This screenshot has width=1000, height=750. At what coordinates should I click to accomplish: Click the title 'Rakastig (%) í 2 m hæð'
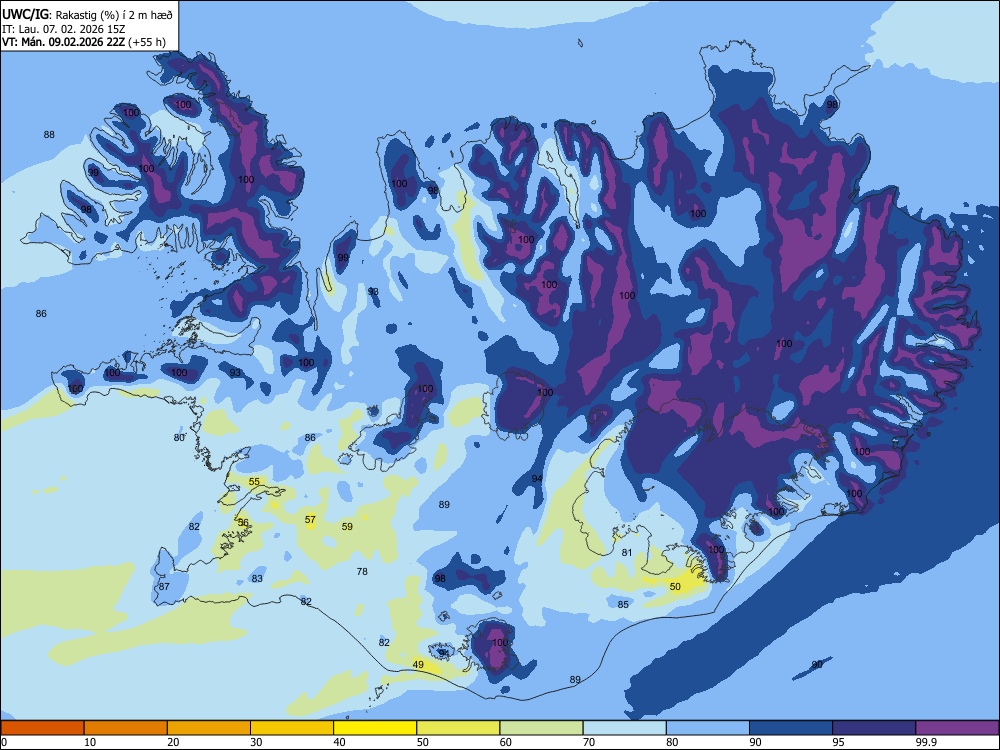point(114,15)
